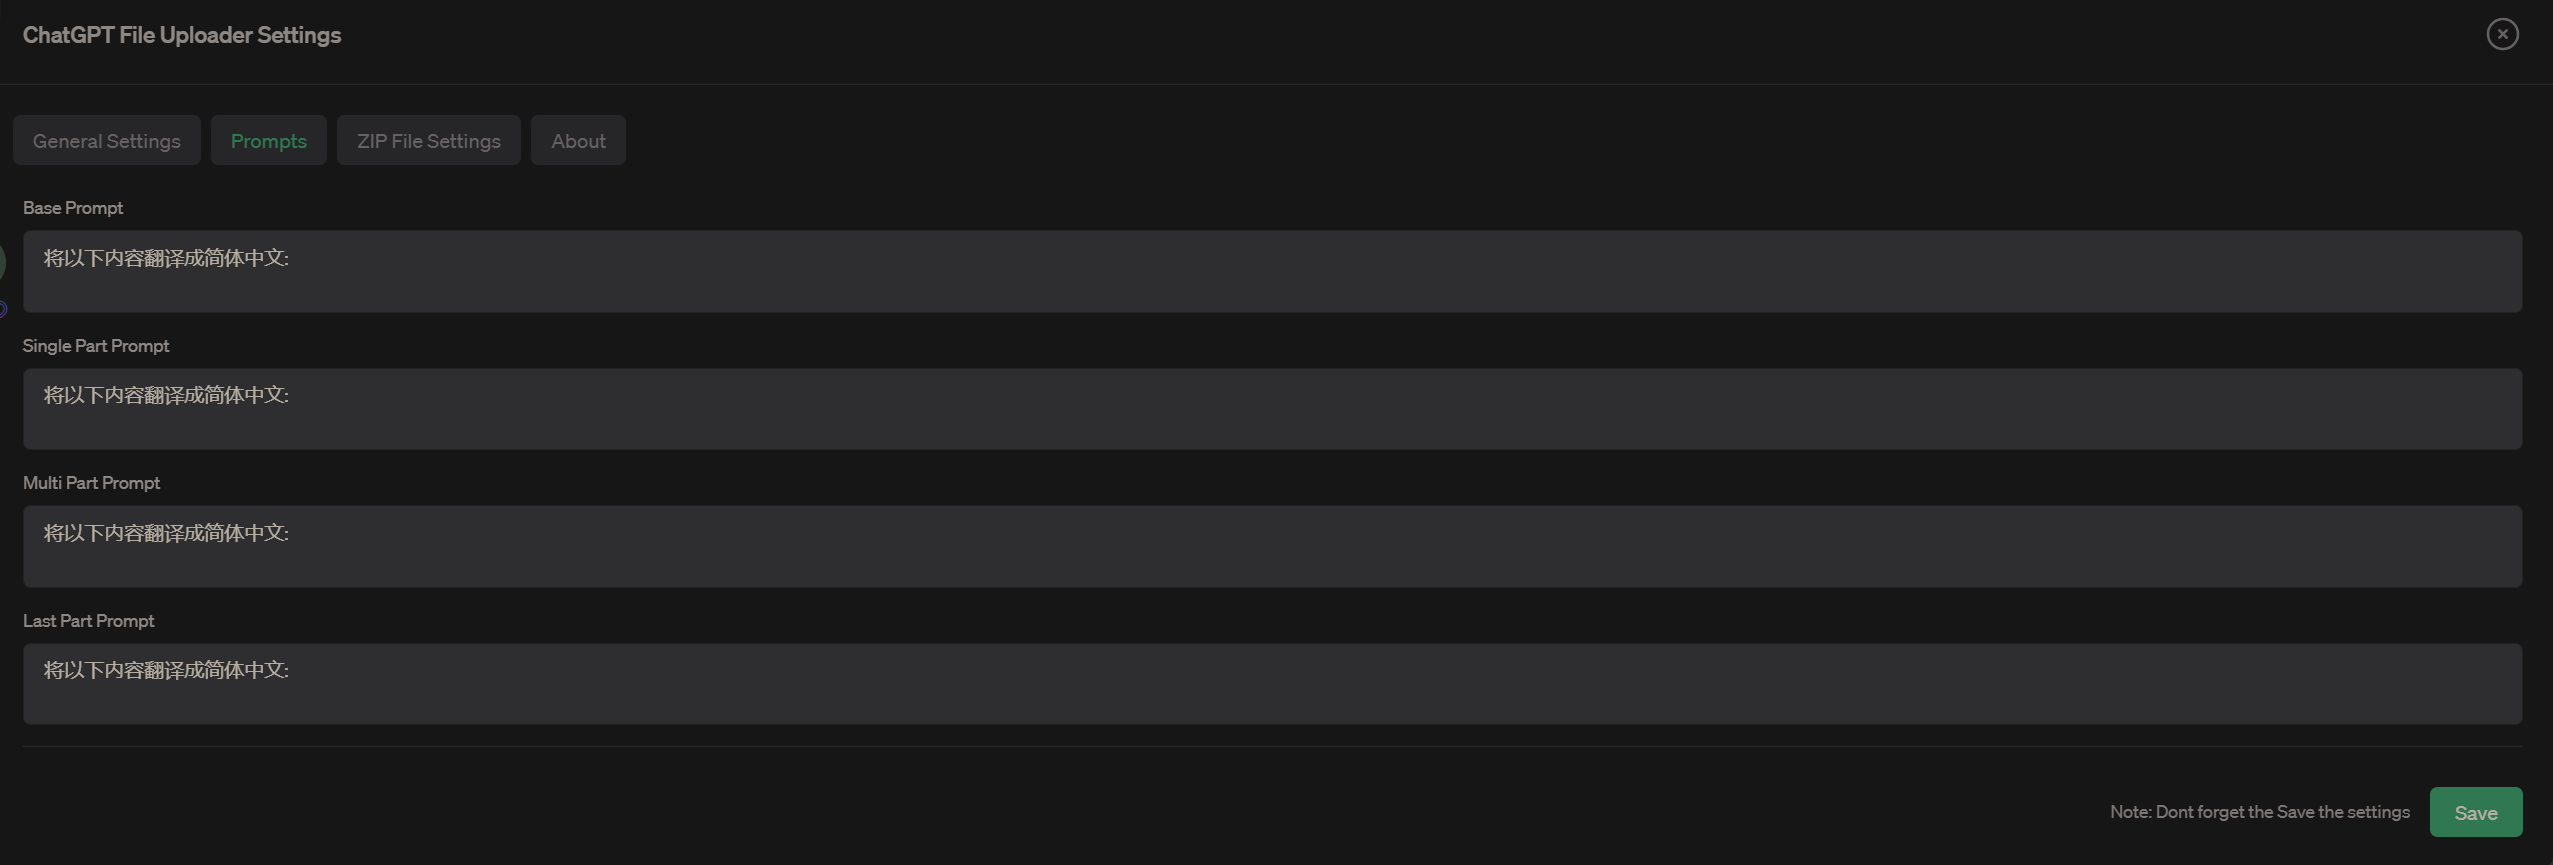
Task: Click the purple outlined icon at left edge
Action: (3, 310)
